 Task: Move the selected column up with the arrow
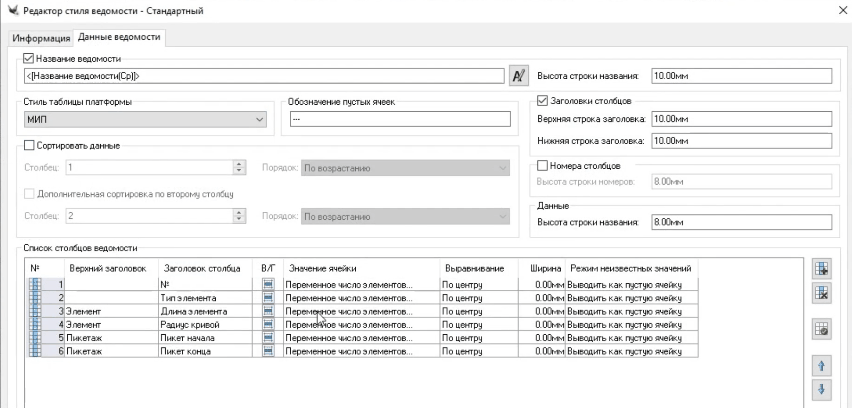click(x=823, y=368)
